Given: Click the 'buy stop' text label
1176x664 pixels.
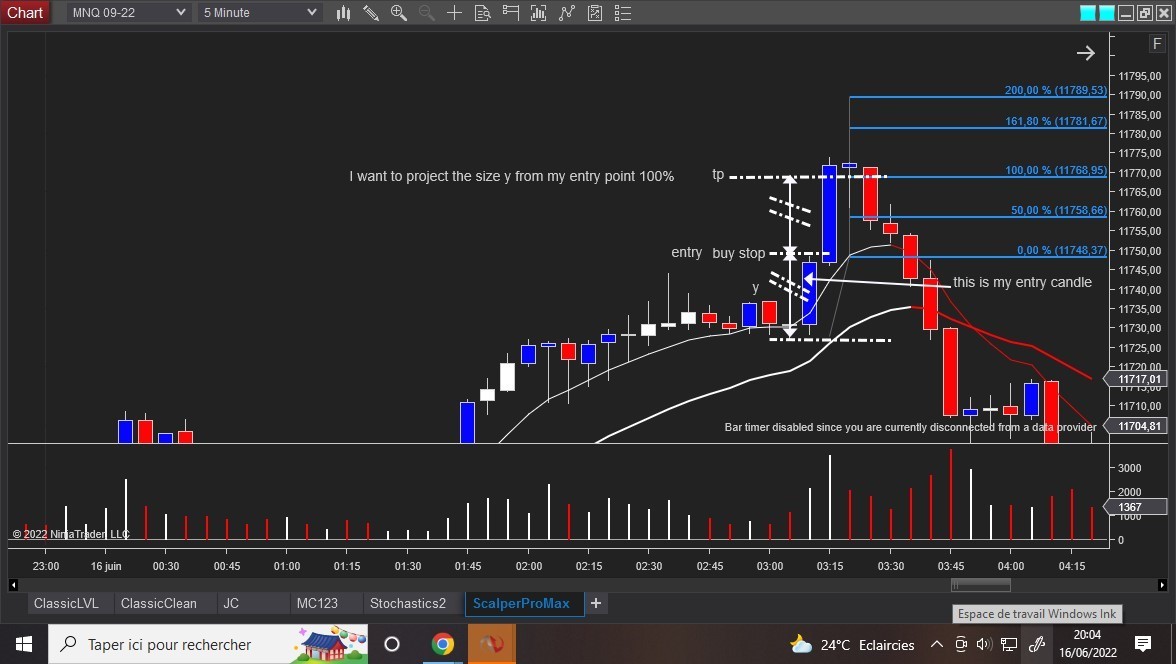Looking at the screenshot, I should point(739,254).
